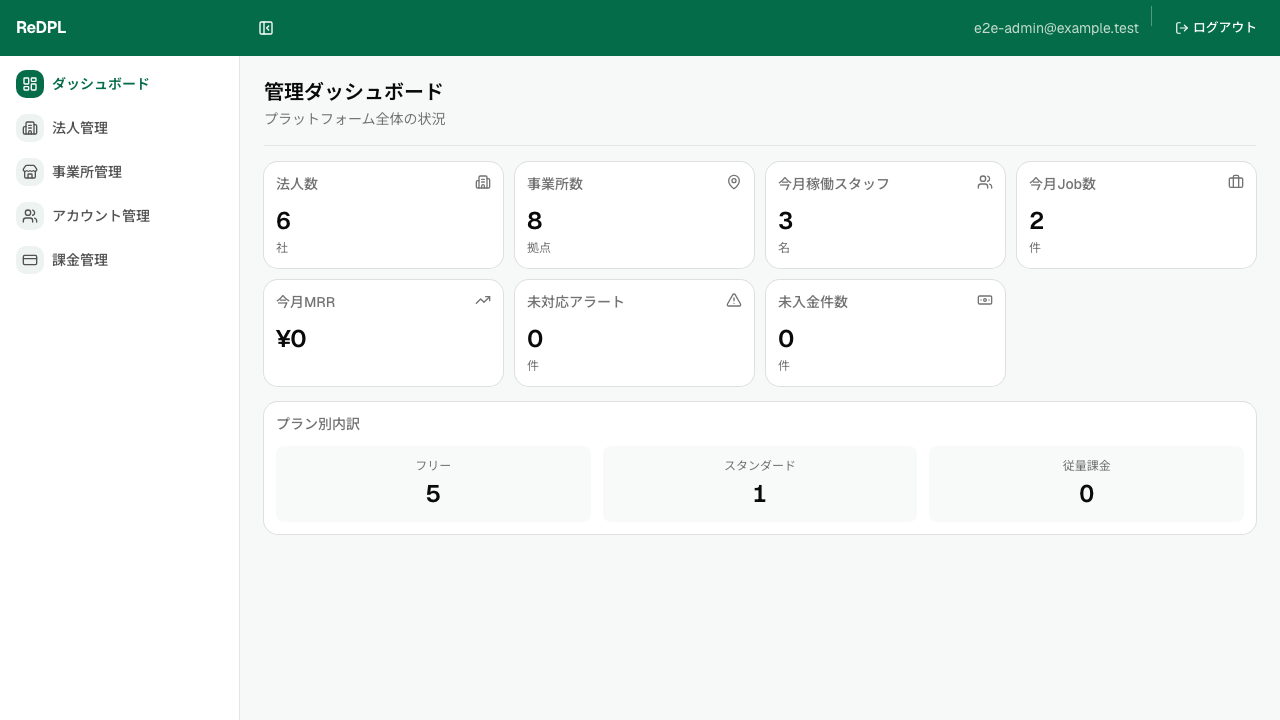Image resolution: width=1280 pixels, height=720 pixels.
Task: Click the banknote icon on 未入金件数 card
Action: (x=985, y=300)
